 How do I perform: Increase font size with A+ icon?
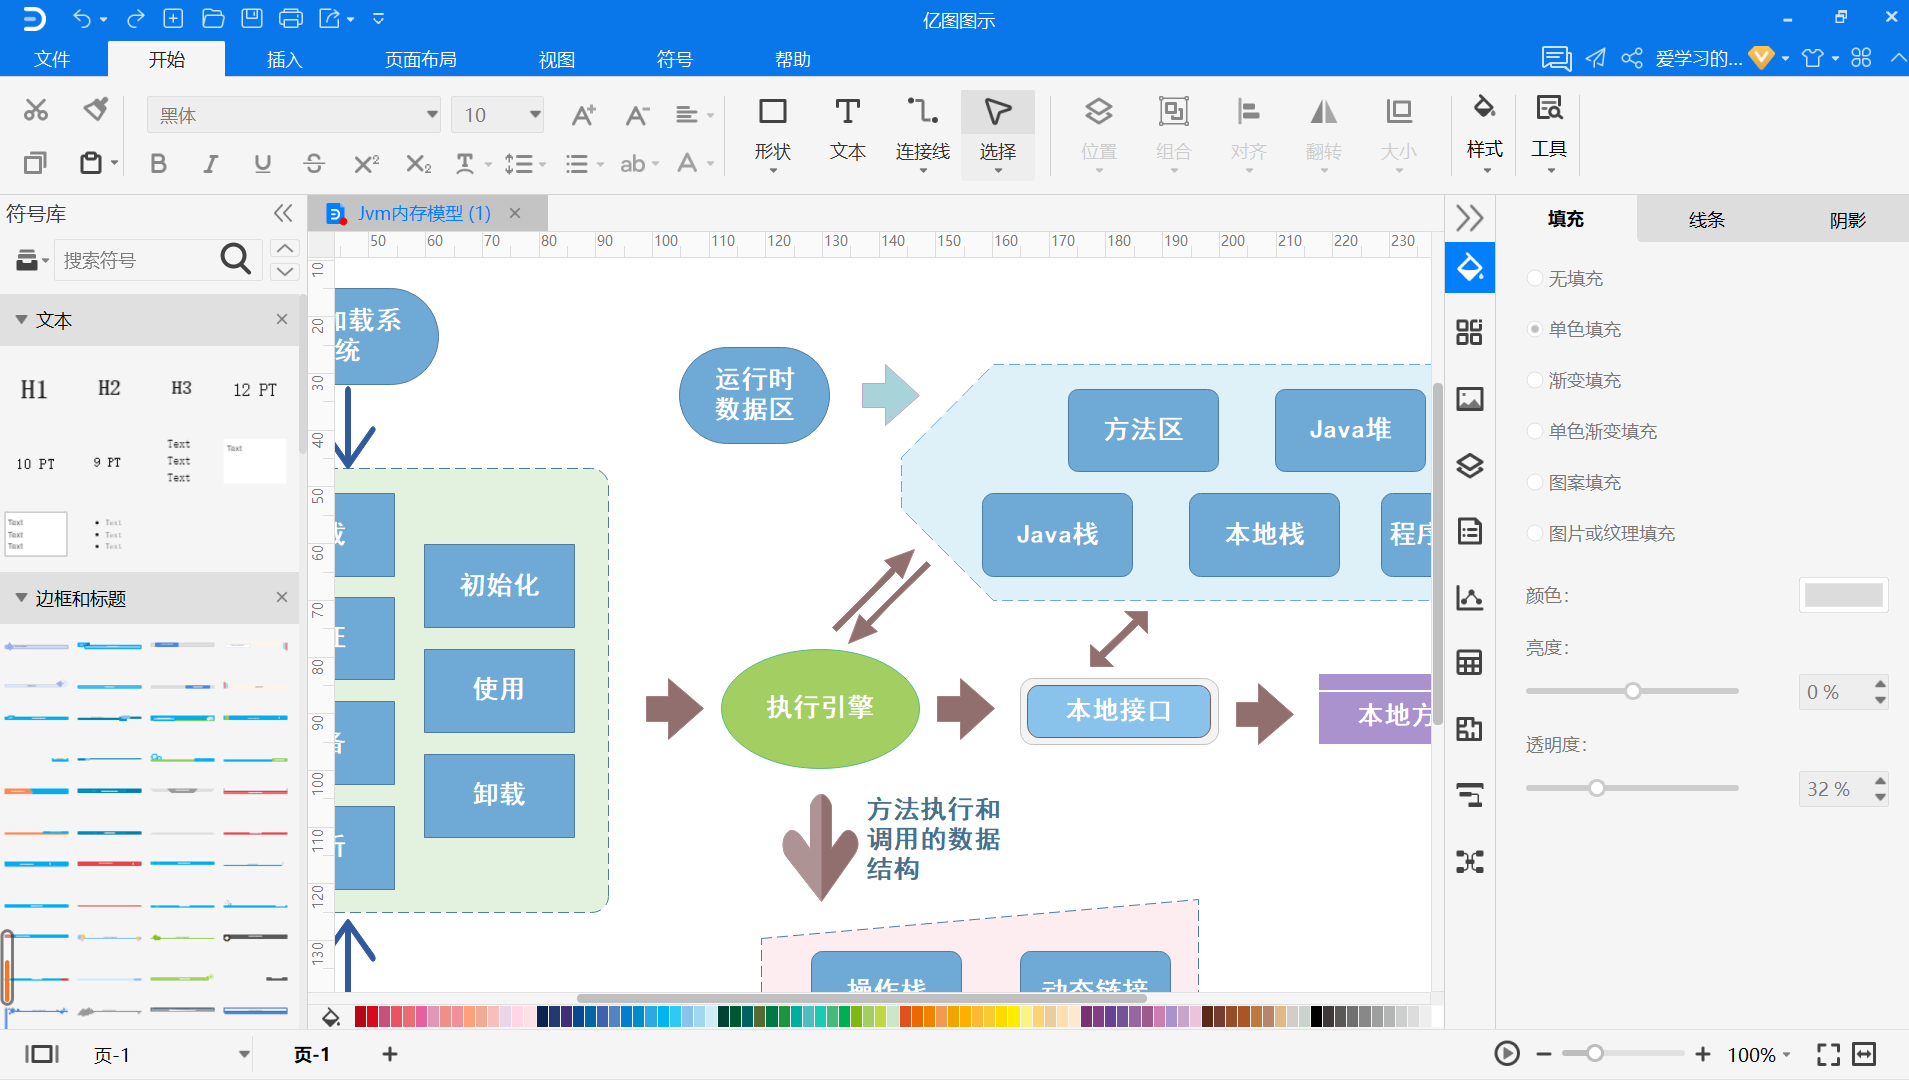[583, 115]
